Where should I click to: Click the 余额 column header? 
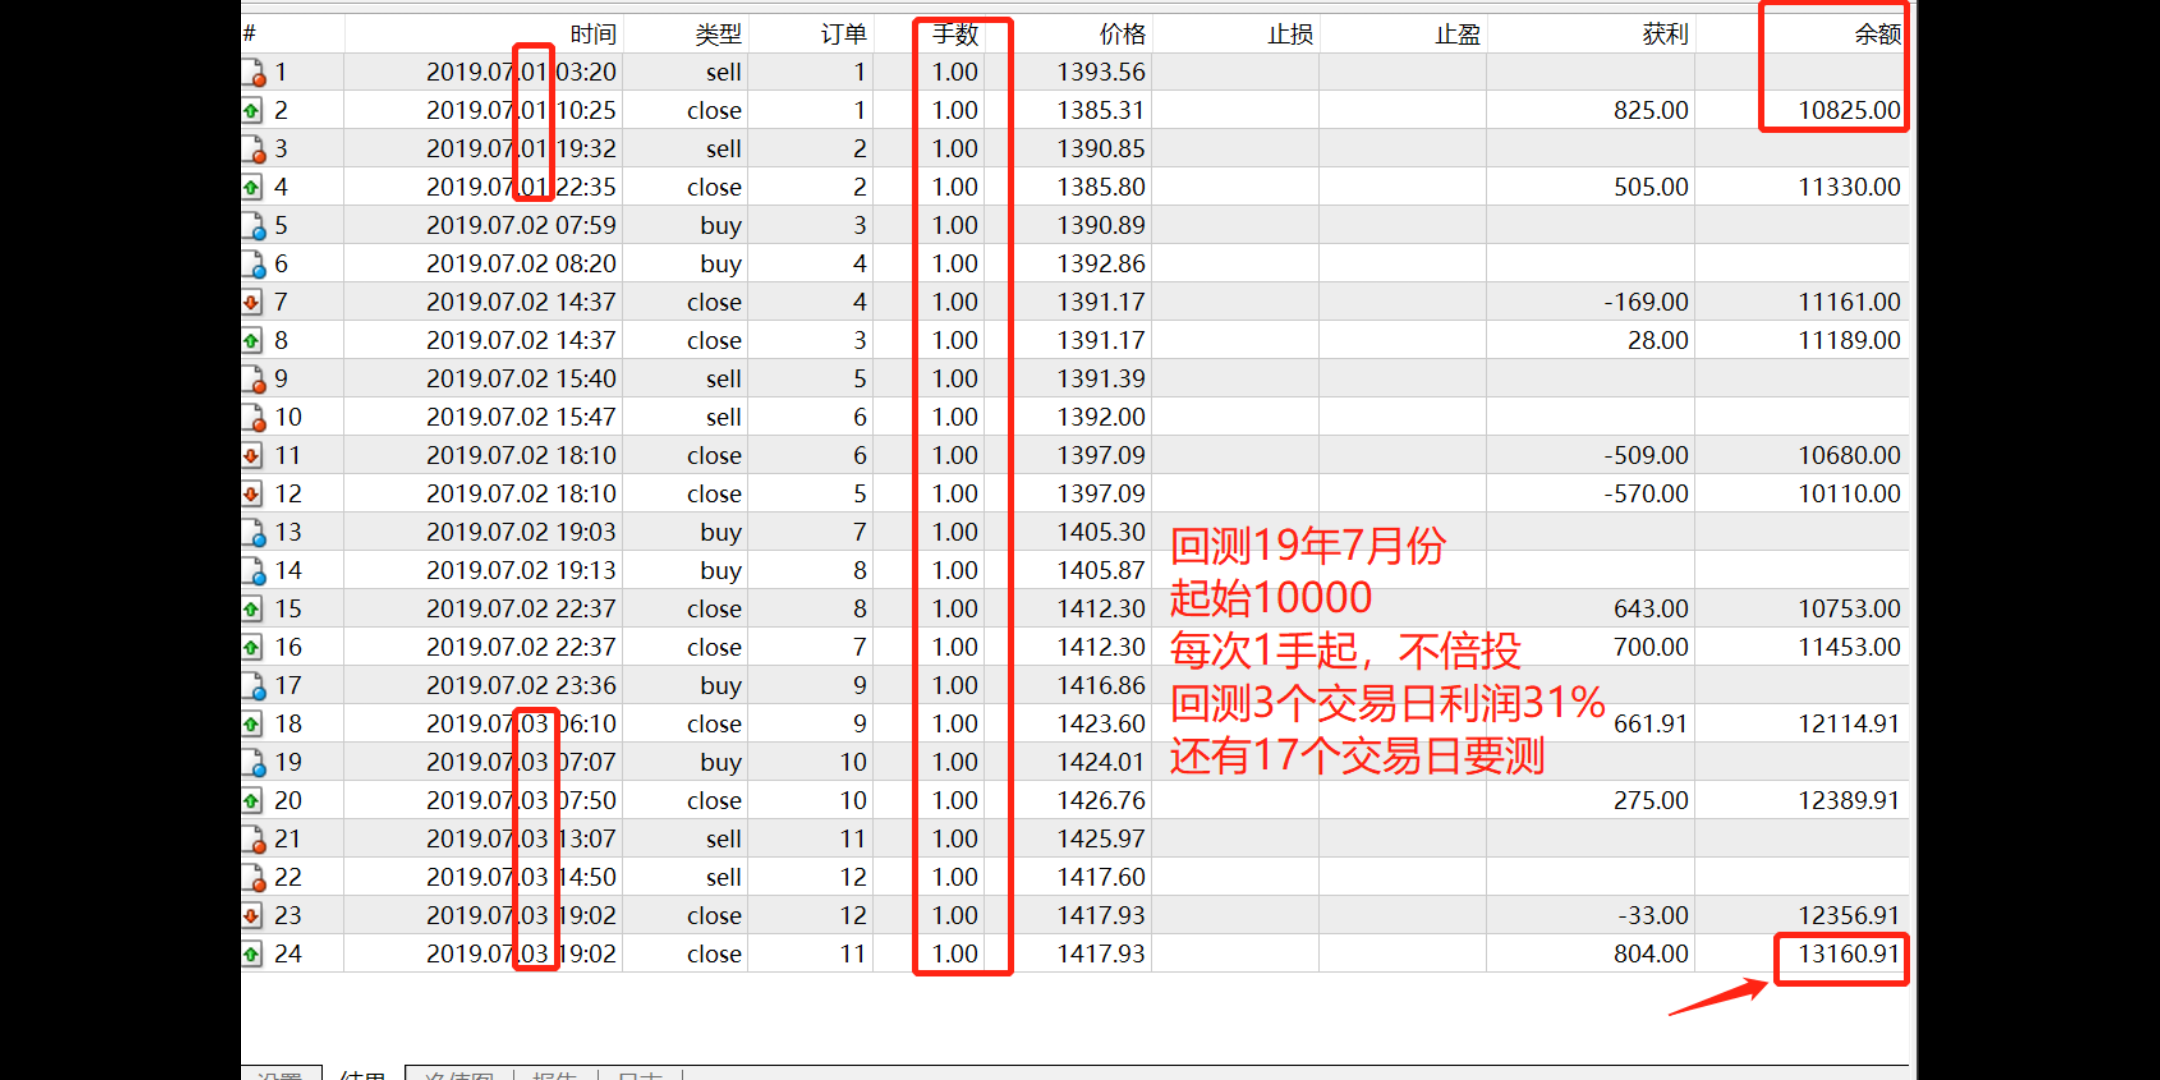tap(1877, 34)
